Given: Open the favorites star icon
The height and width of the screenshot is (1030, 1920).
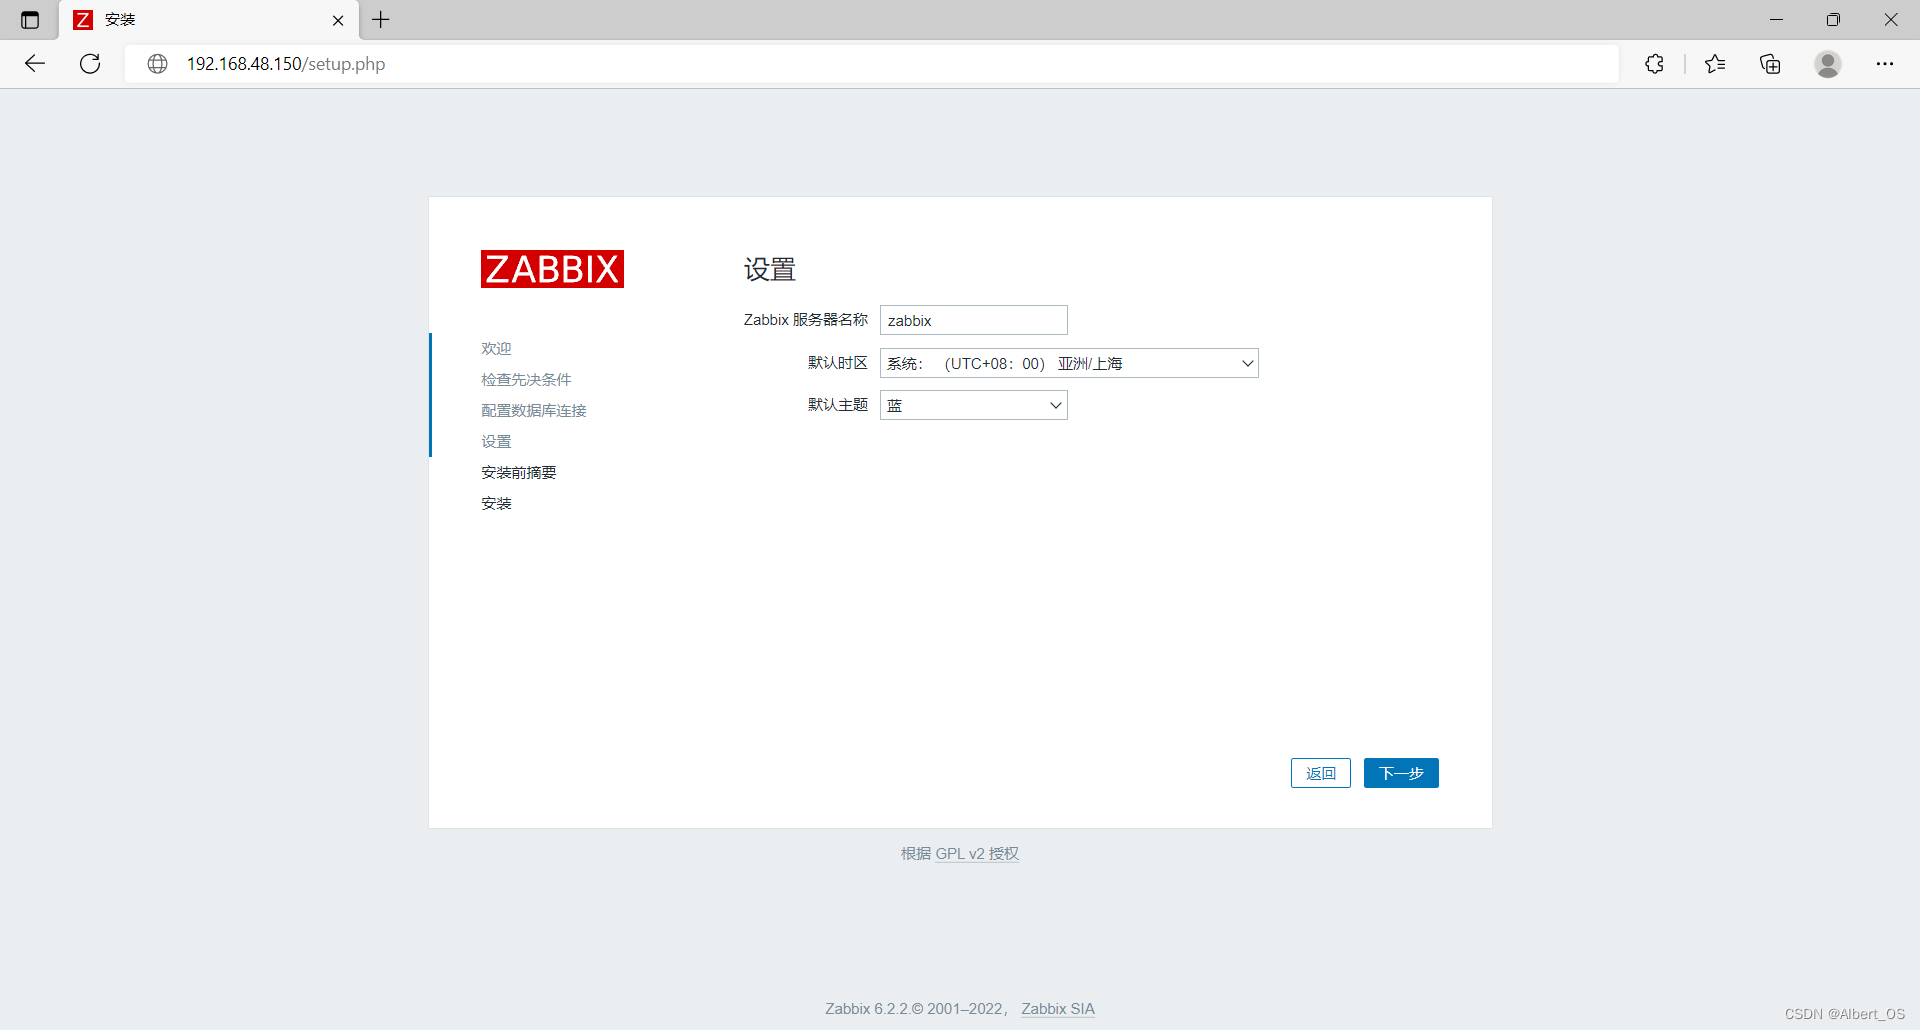Looking at the screenshot, I should click(1715, 64).
